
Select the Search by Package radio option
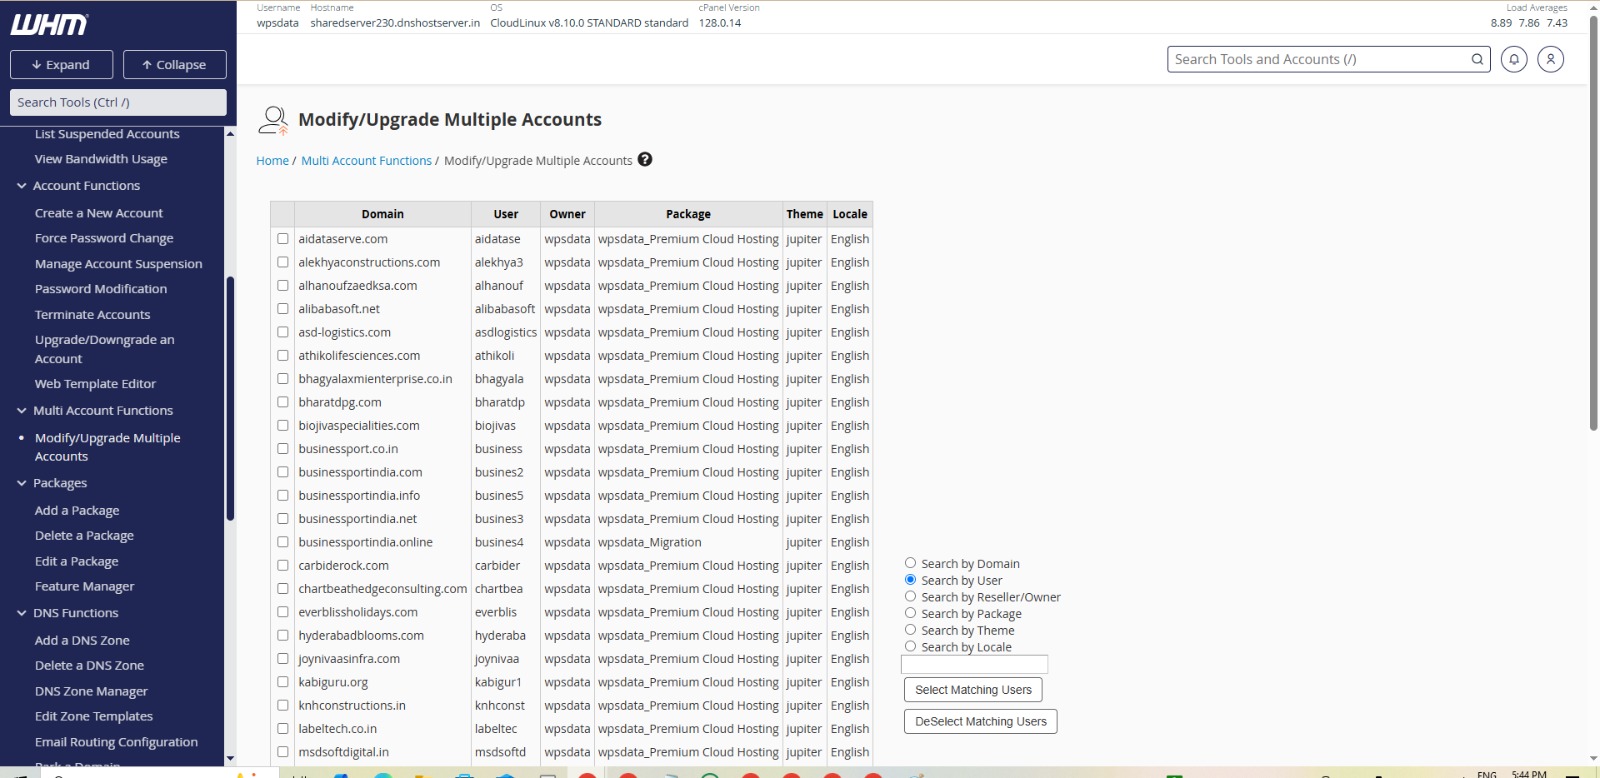click(910, 613)
